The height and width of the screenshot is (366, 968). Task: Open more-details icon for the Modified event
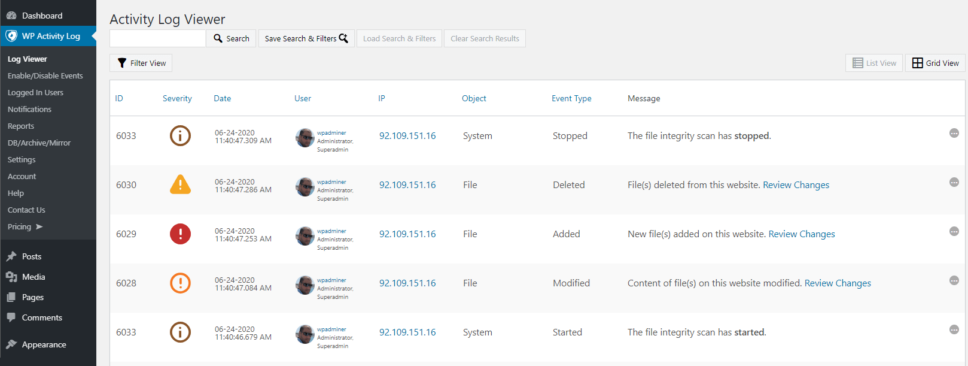(954, 280)
